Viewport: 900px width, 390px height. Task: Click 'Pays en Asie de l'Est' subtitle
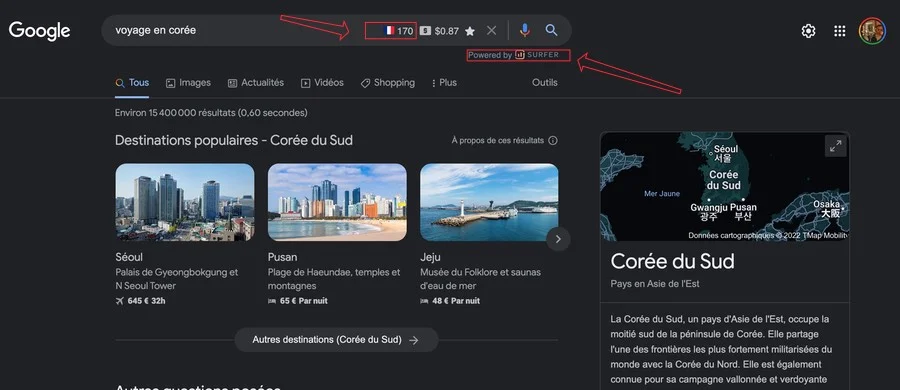click(655, 284)
